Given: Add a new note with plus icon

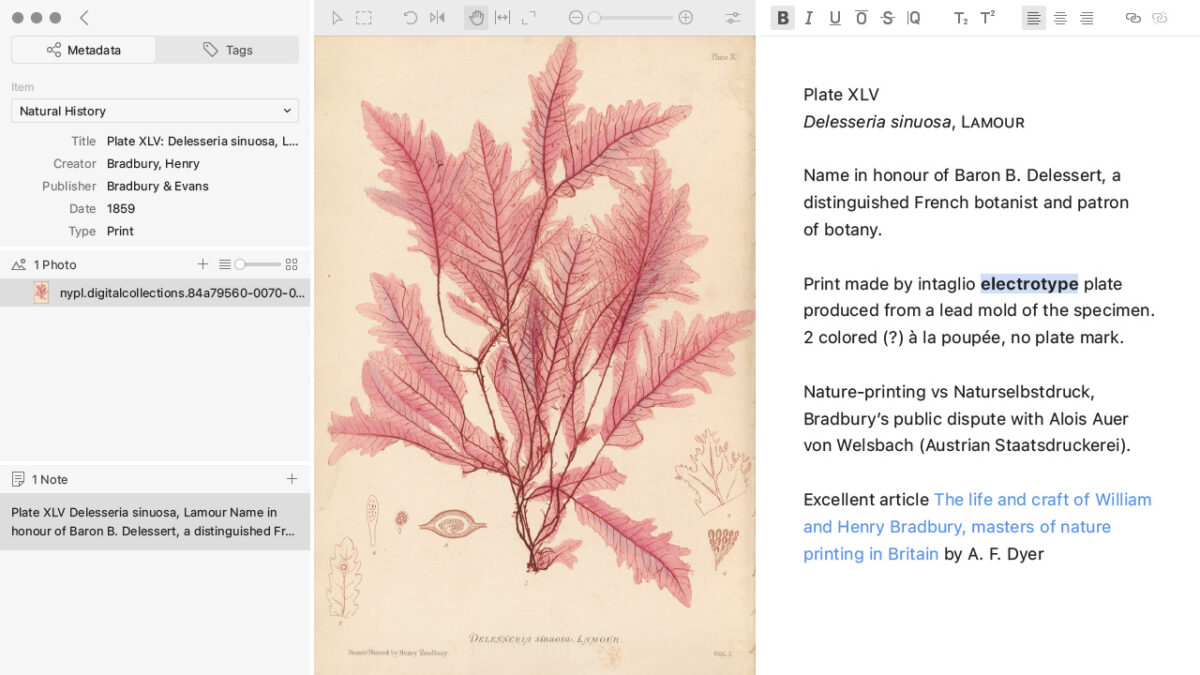Looking at the screenshot, I should 292,479.
